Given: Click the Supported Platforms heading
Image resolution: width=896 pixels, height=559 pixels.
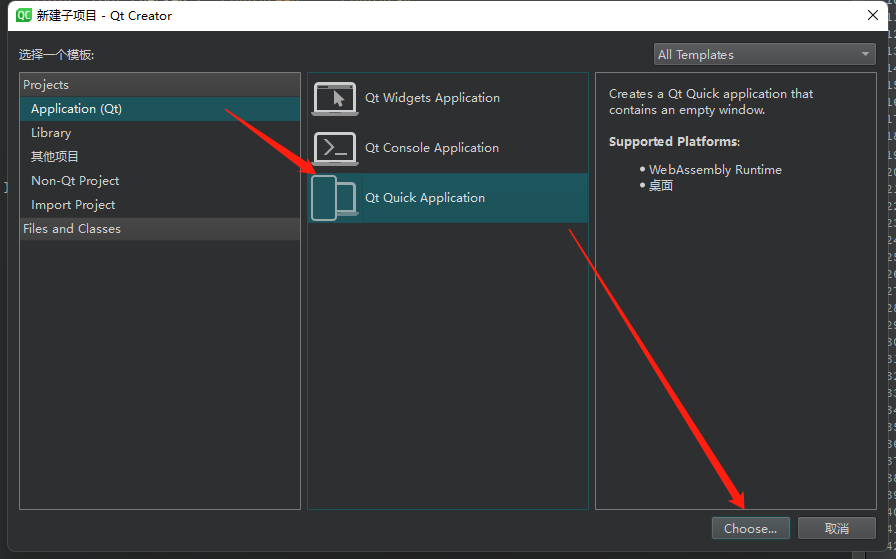Looking at the screenshot, I should [674, 142].
